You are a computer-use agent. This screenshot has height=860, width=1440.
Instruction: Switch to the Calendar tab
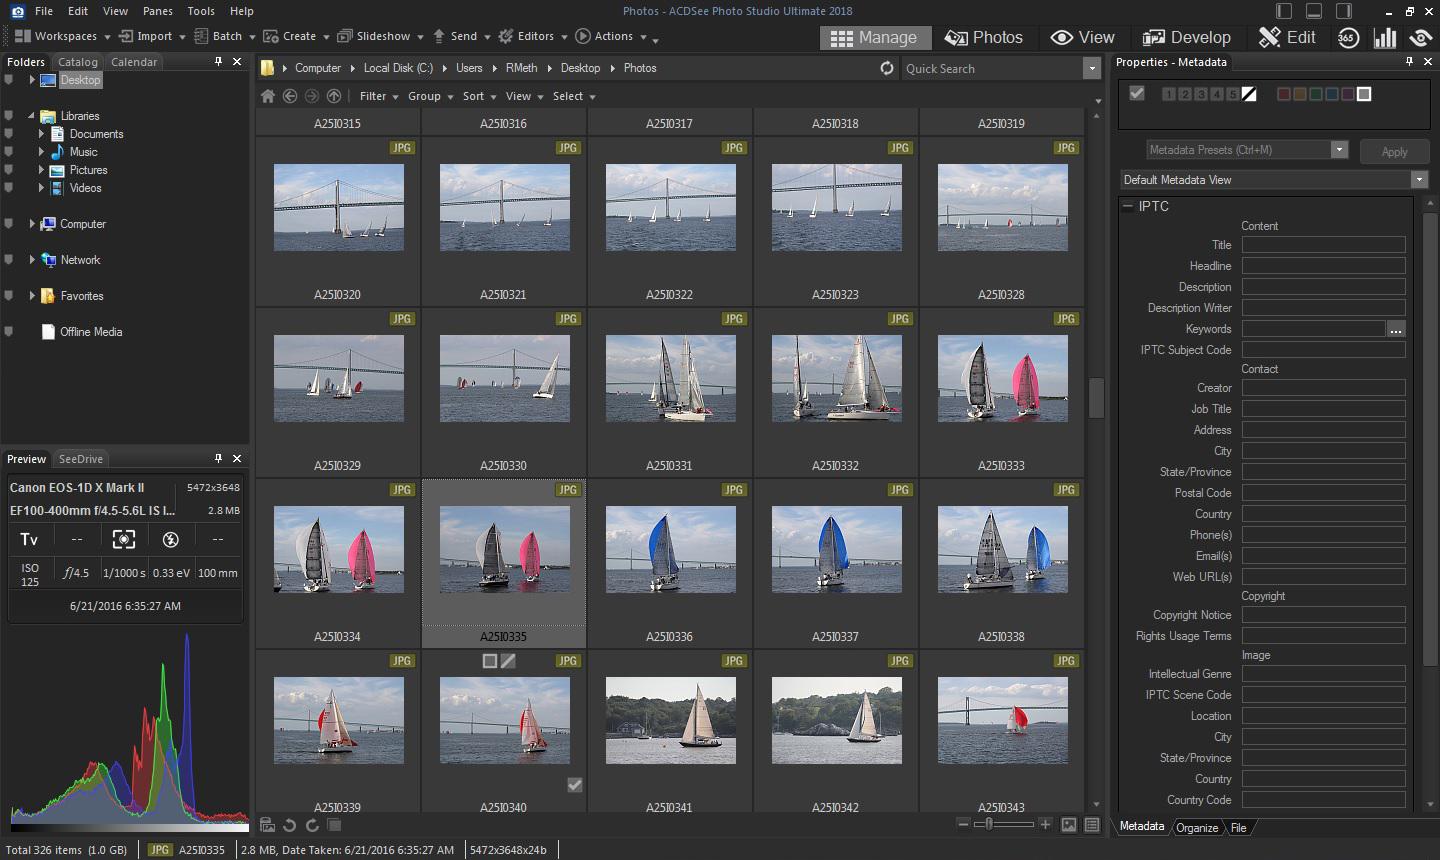134,61
